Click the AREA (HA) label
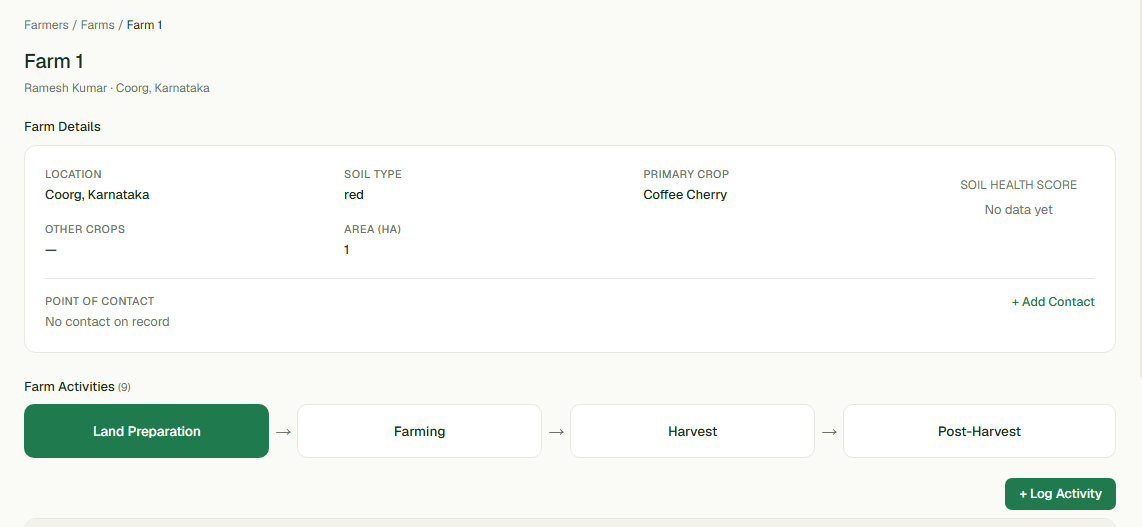 pos(372,229)
